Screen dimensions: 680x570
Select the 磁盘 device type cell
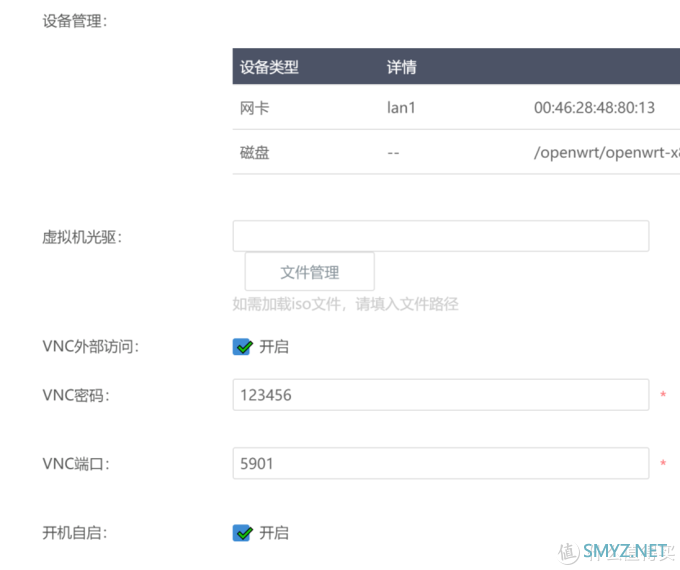tap(255, 154)
